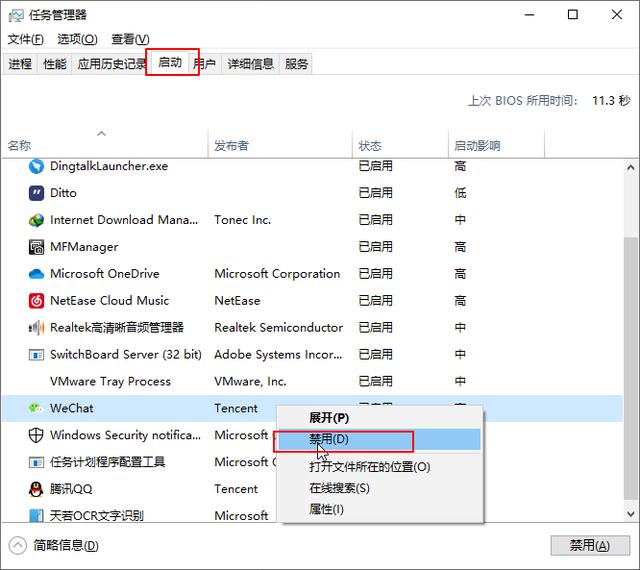Open the 选项(O) menu
640x570 pixels.
[x=77, y=39]
